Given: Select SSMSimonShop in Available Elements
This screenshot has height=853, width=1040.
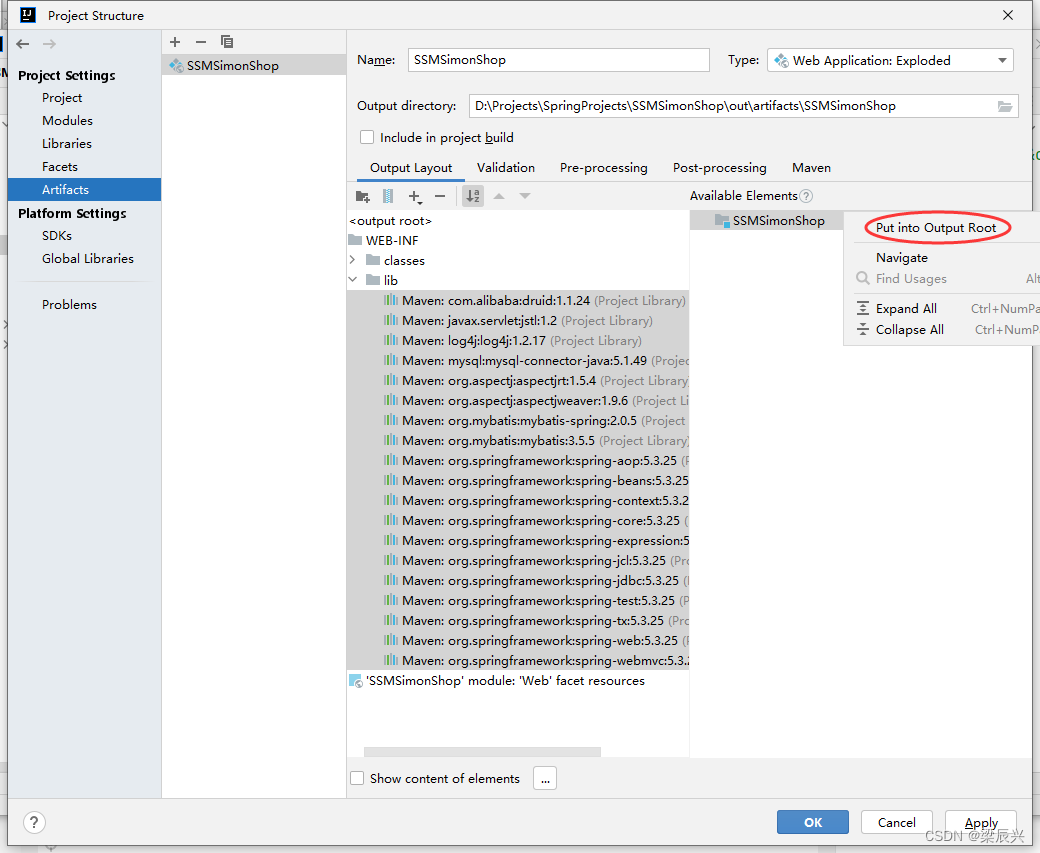Looking at the screenshot, I should [x=769, y=221].
